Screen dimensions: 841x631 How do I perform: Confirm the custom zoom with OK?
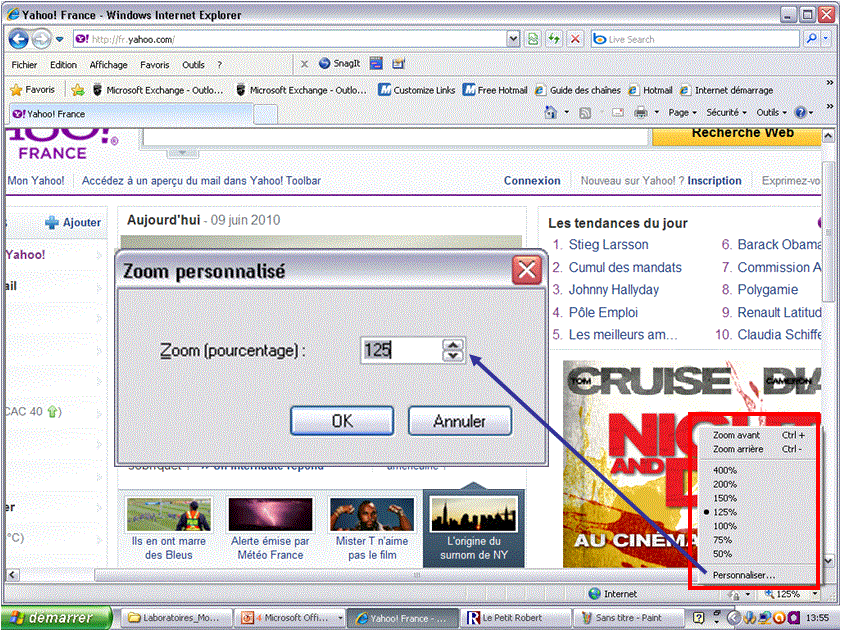tap(342, 421)
